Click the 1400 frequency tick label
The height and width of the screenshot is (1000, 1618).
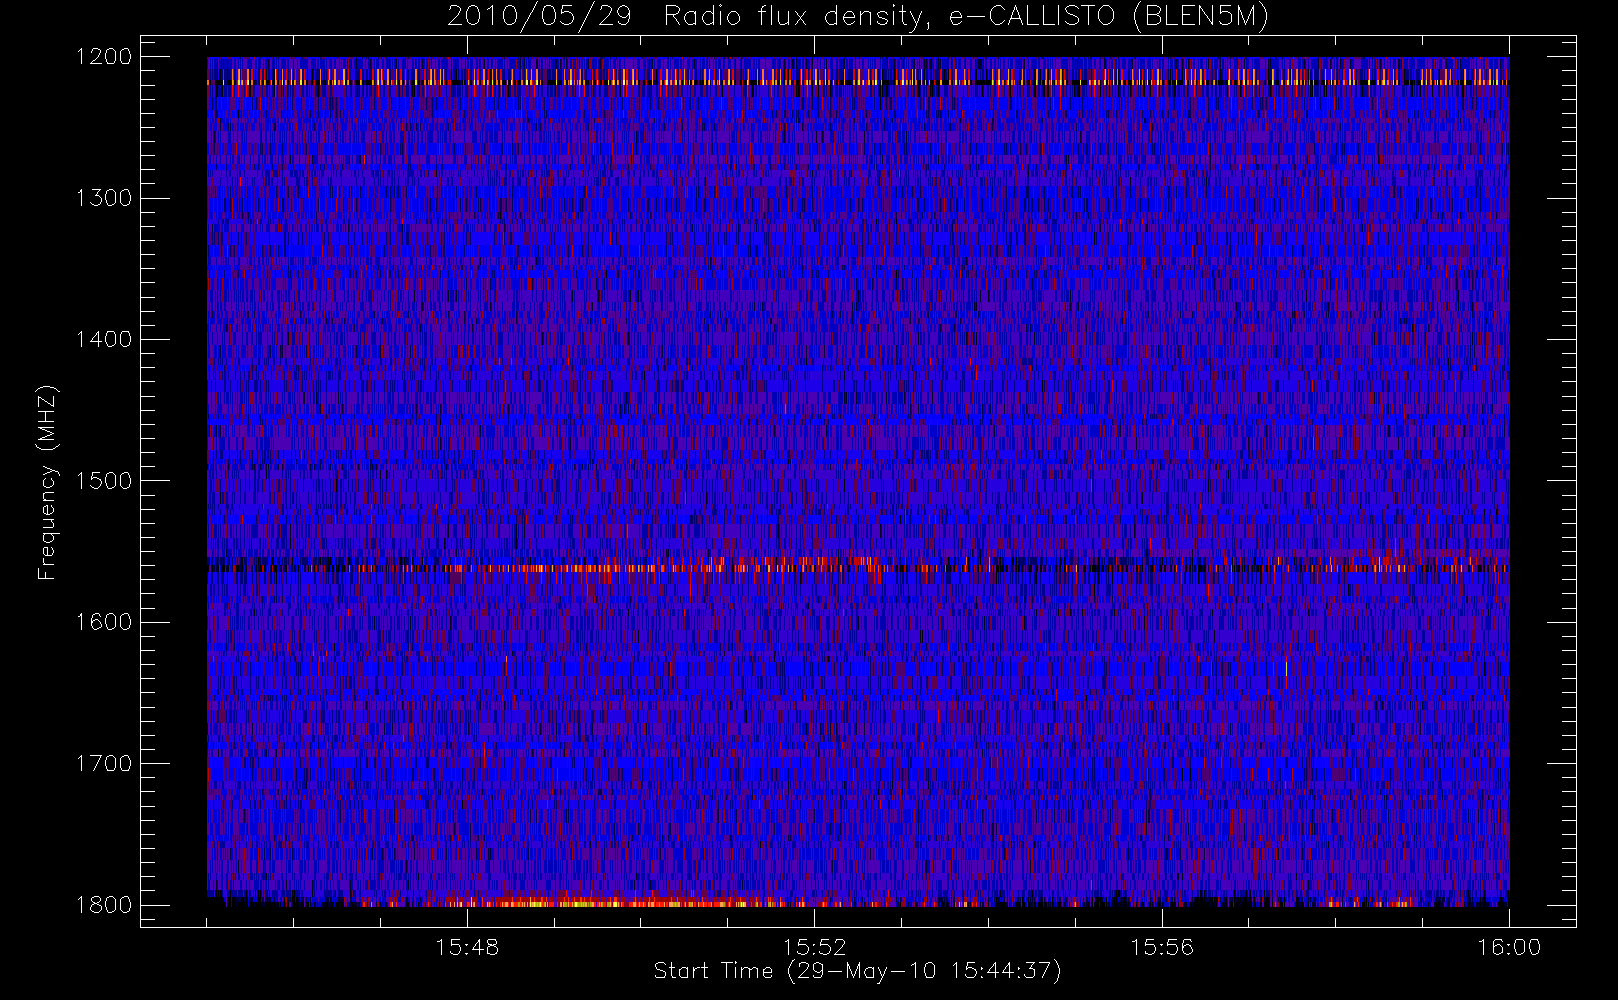pos(104,339)
